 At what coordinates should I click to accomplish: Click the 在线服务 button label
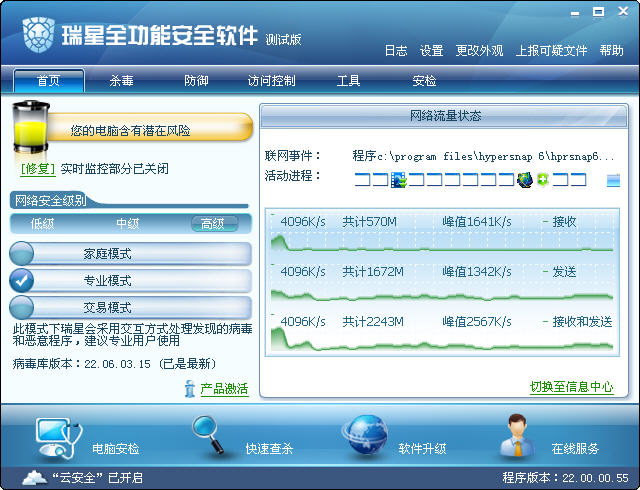(575, 449)
